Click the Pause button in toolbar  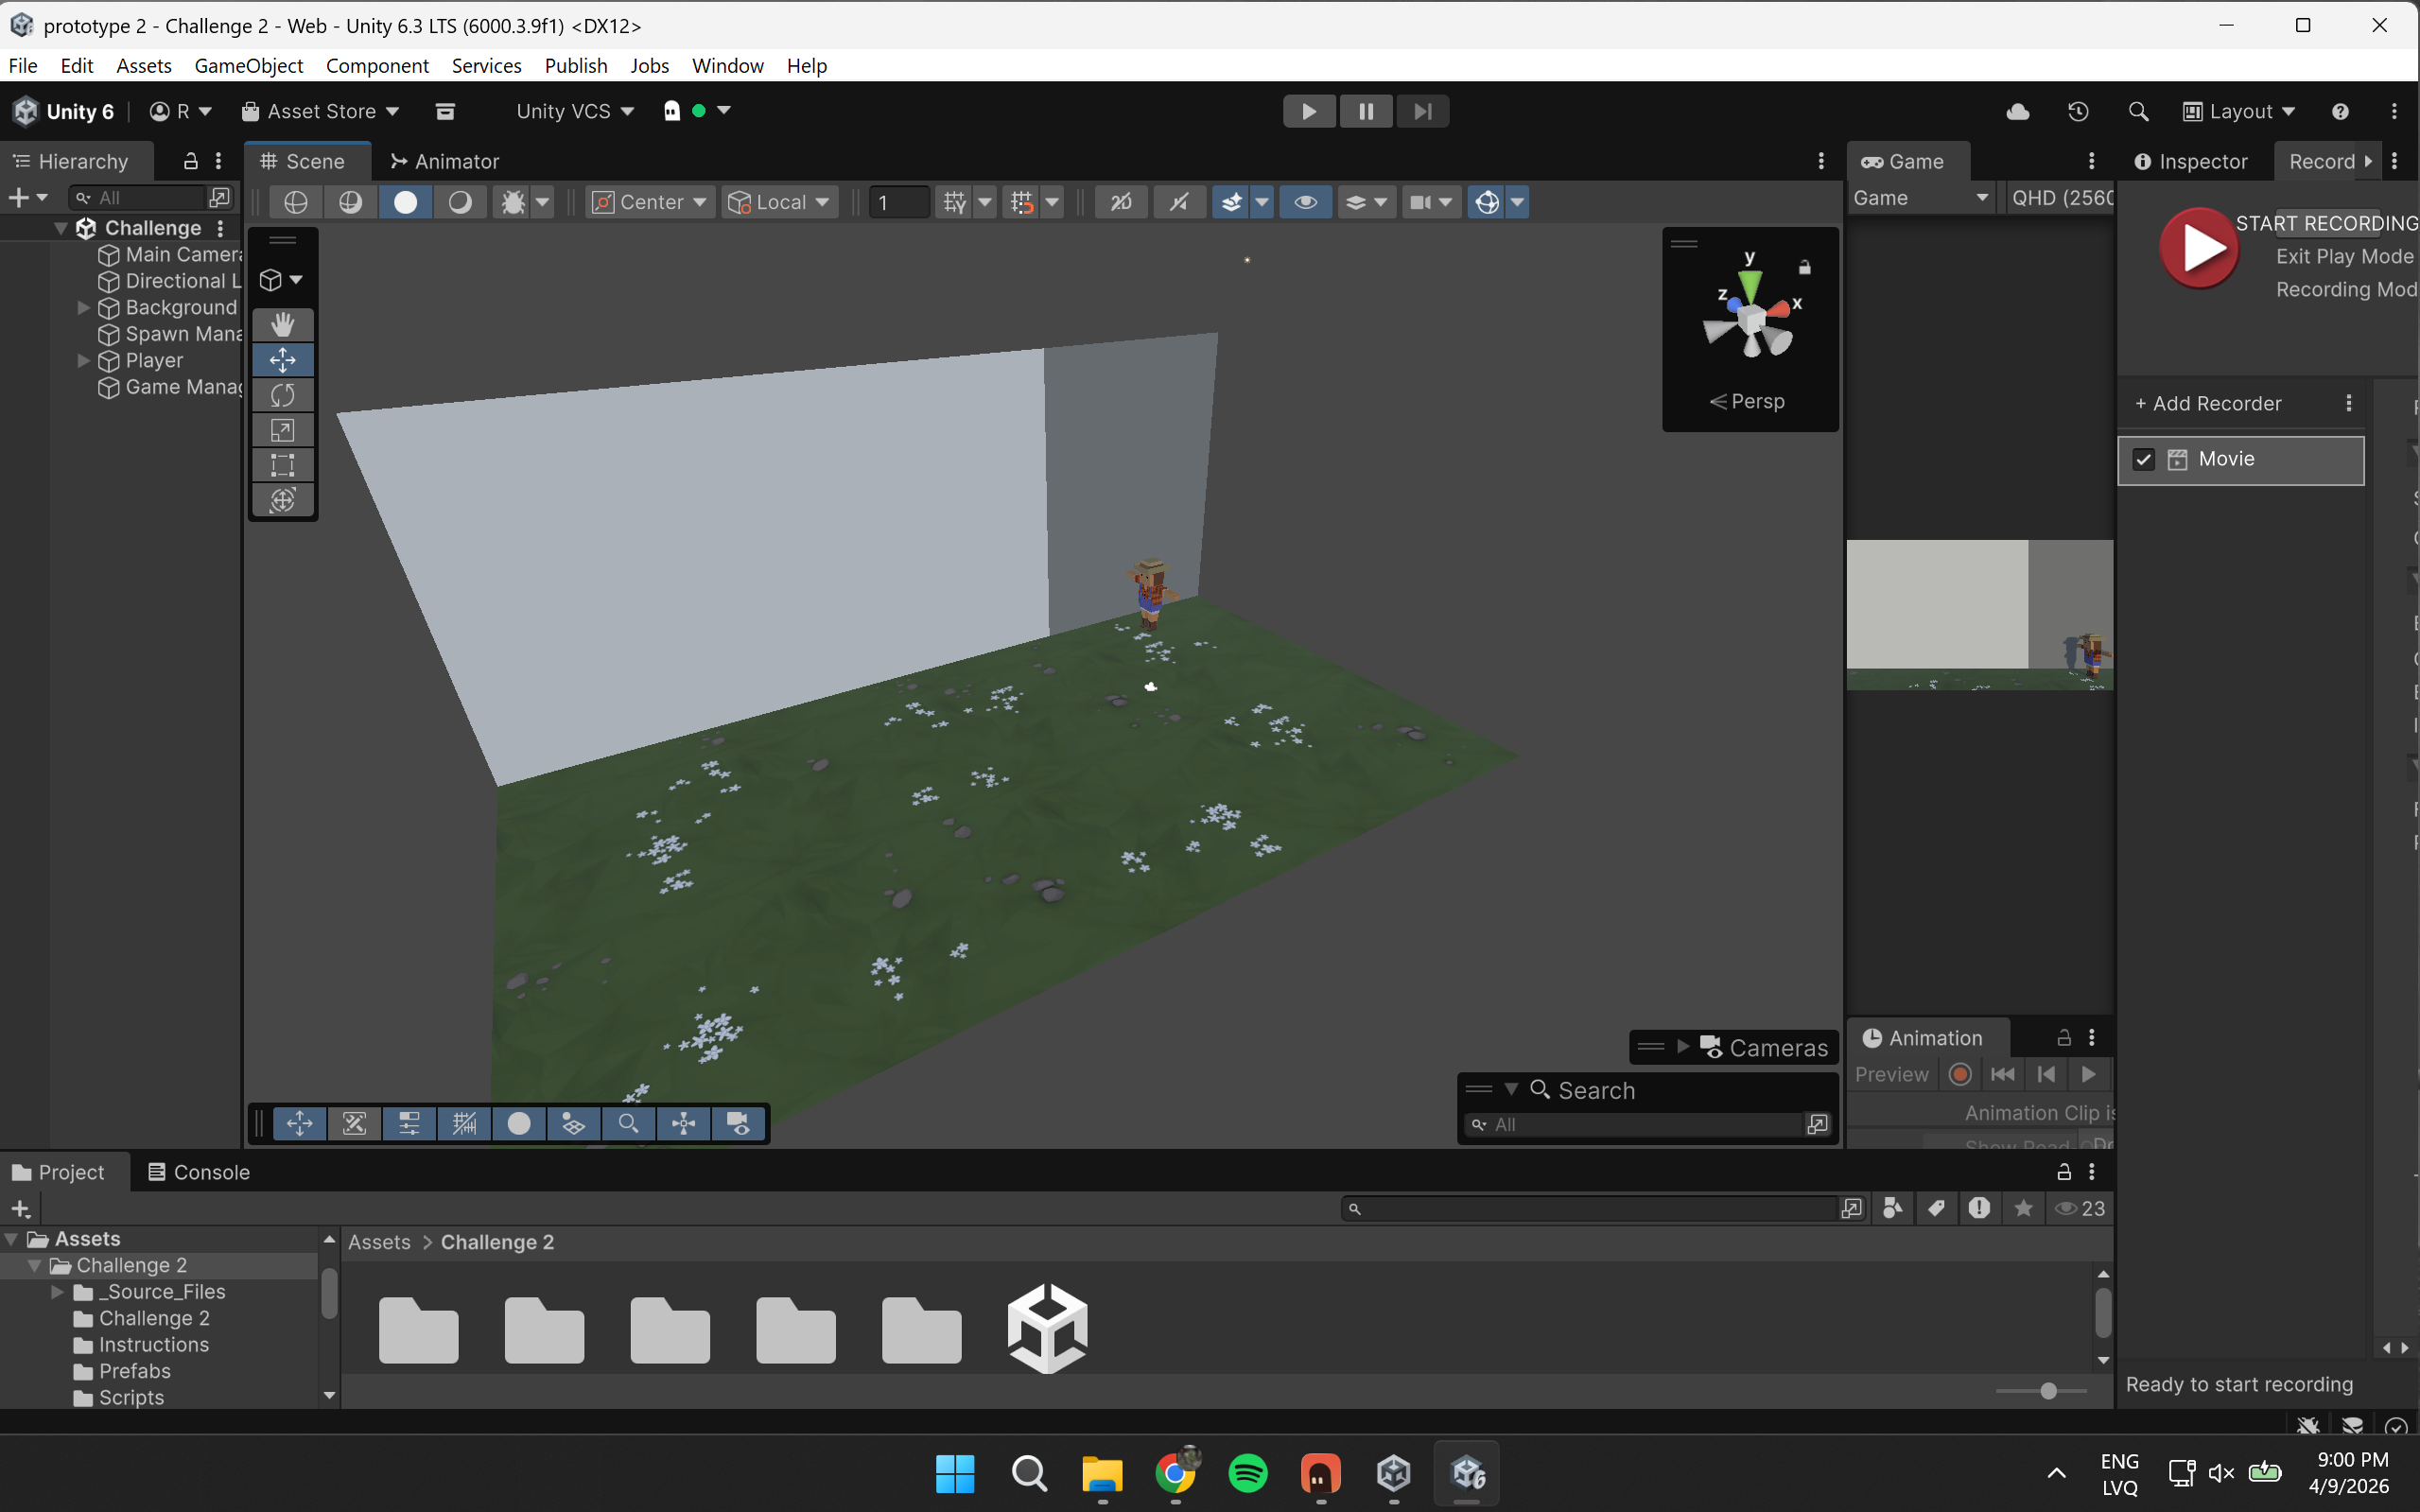click(1365, 111)
